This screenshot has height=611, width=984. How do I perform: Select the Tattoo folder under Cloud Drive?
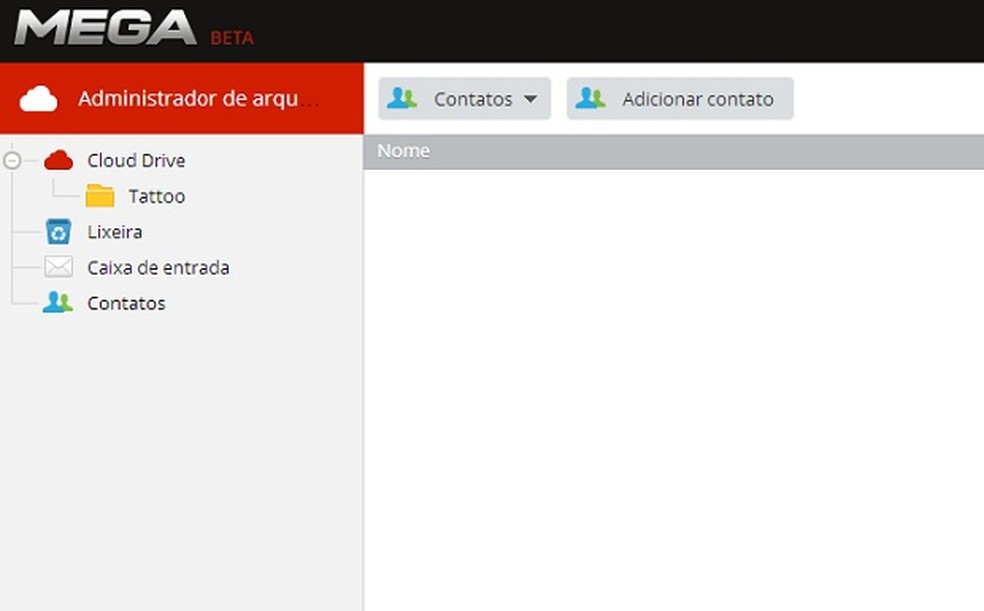(156, 196)
